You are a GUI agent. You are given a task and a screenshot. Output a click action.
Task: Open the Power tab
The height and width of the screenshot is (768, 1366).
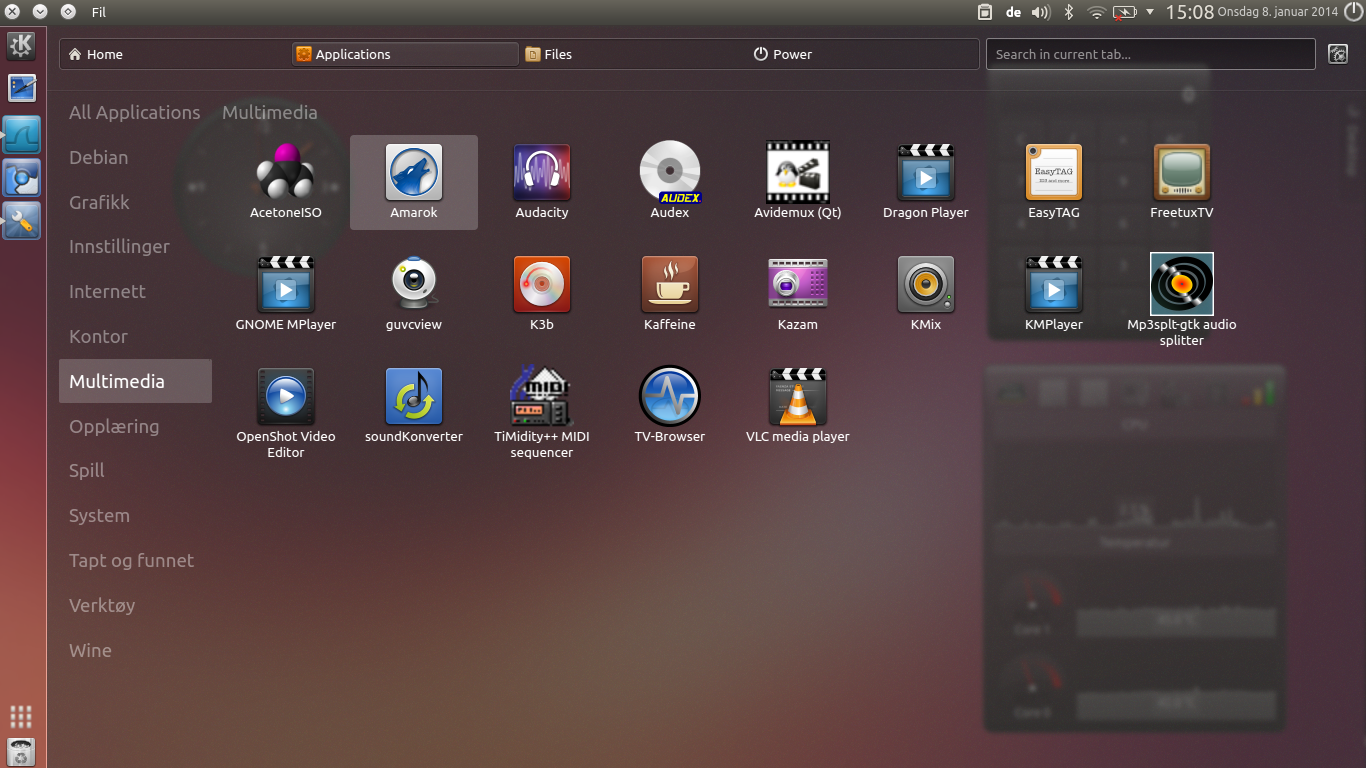864,54
